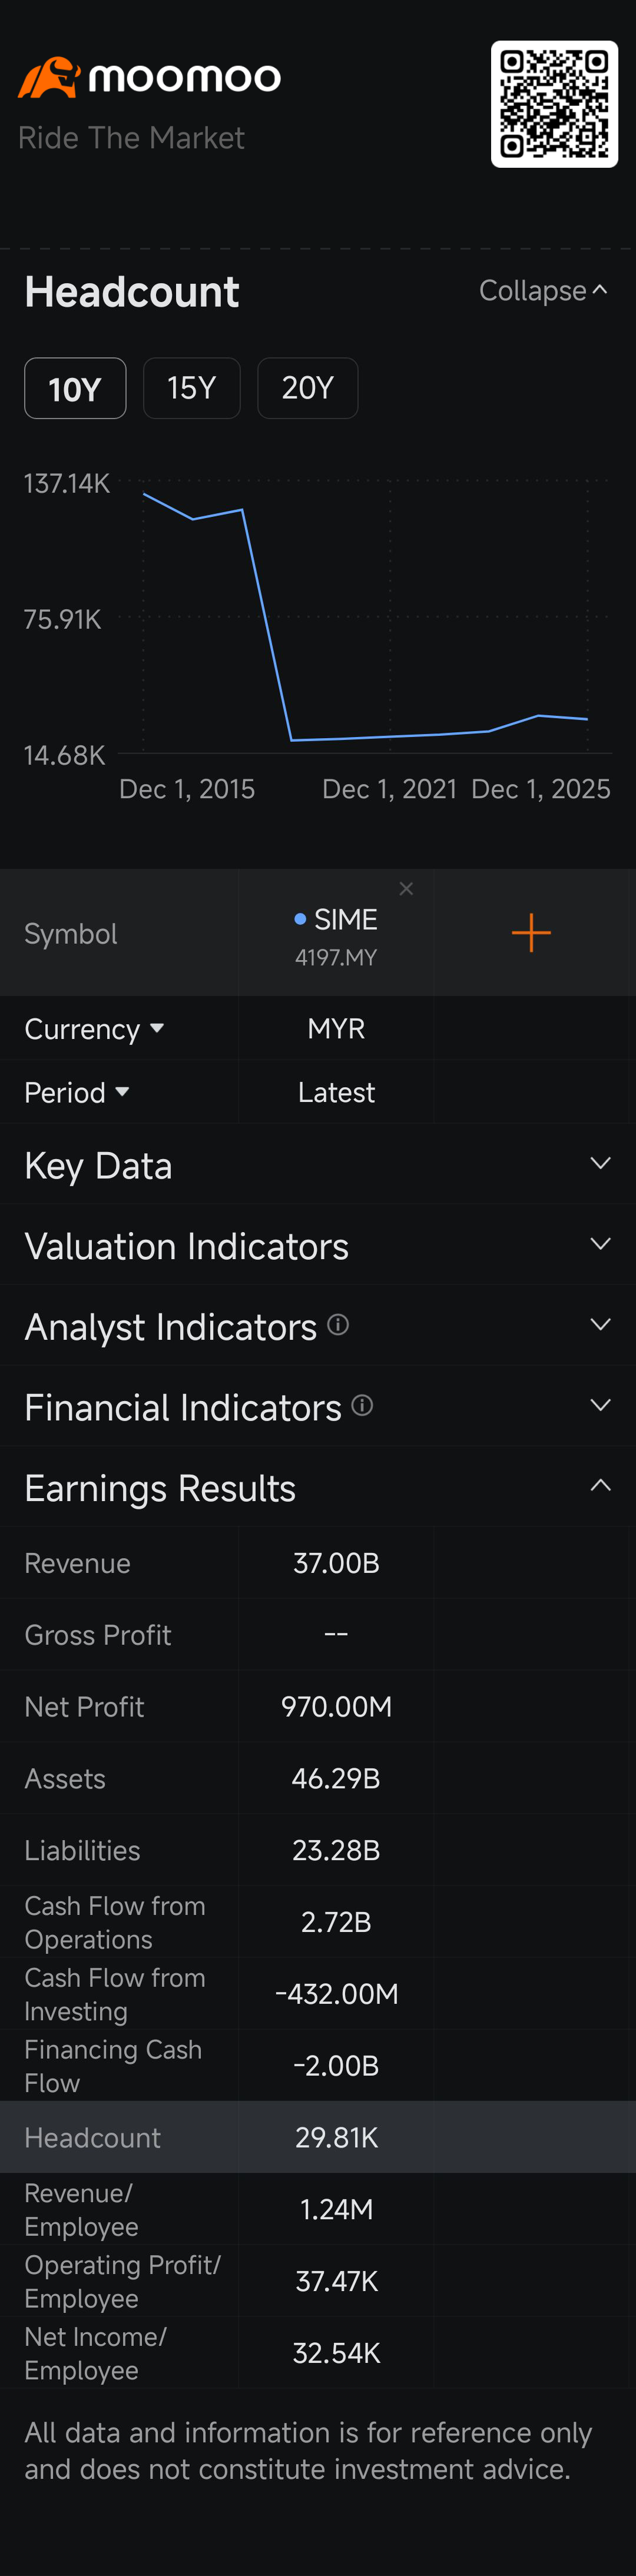Show info for Analyst Indicators
This screenshot has height=2576, width=636.
pos(338,1325)
